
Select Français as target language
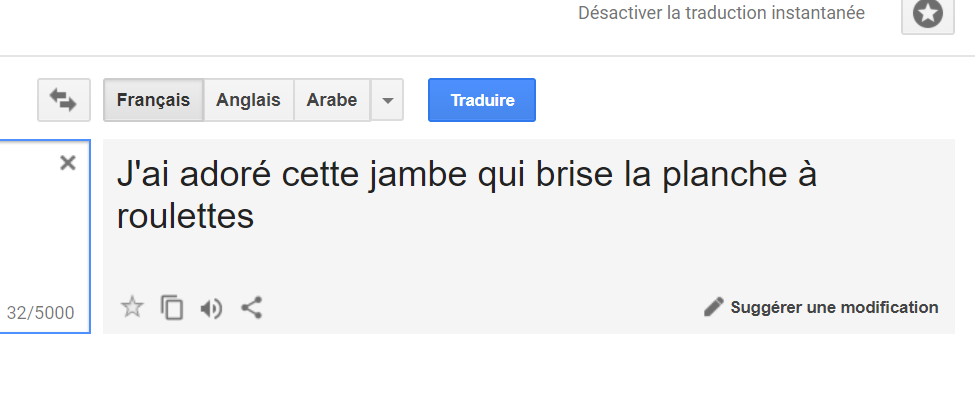click(x=154, y=100)
